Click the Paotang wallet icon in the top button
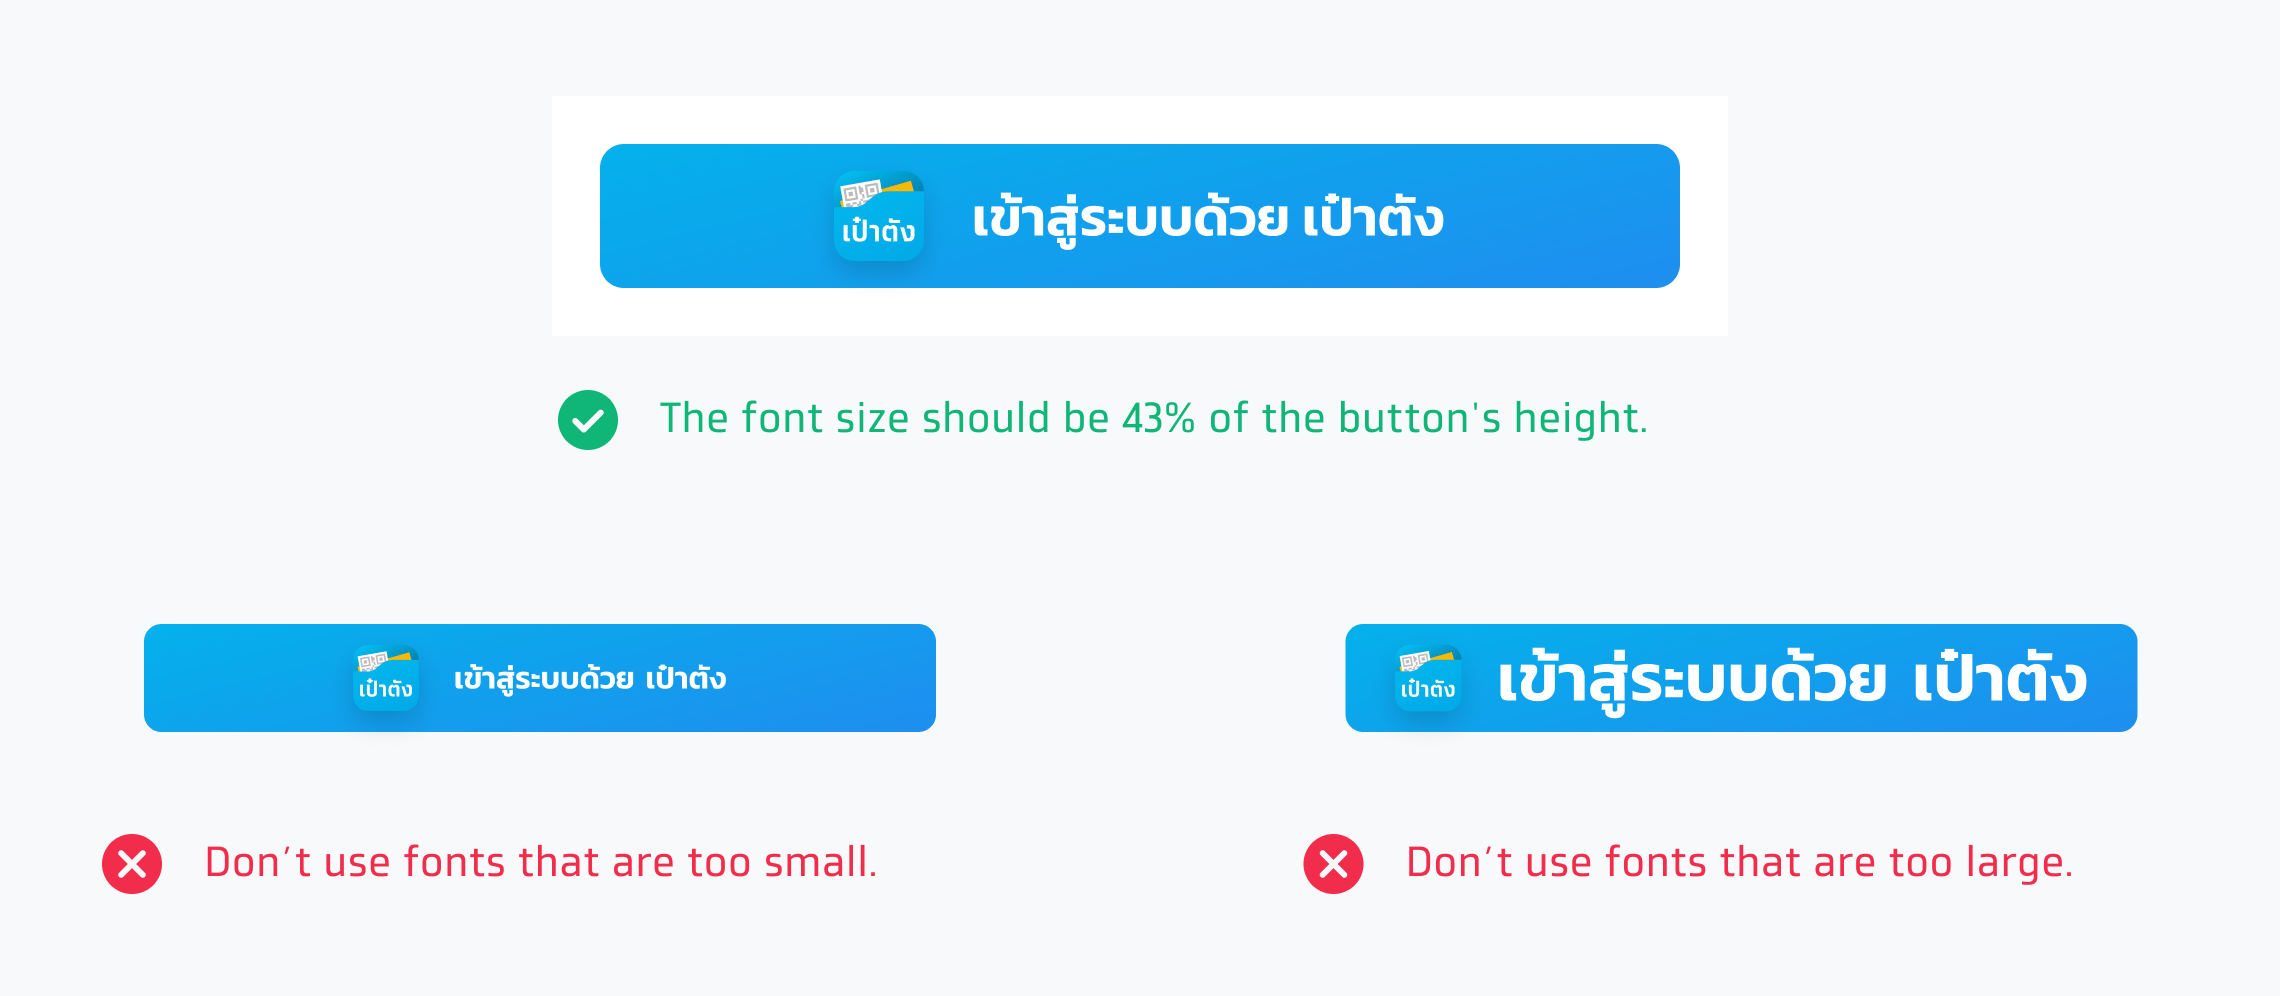This screenshot has width=2280, height=996. 879,216
